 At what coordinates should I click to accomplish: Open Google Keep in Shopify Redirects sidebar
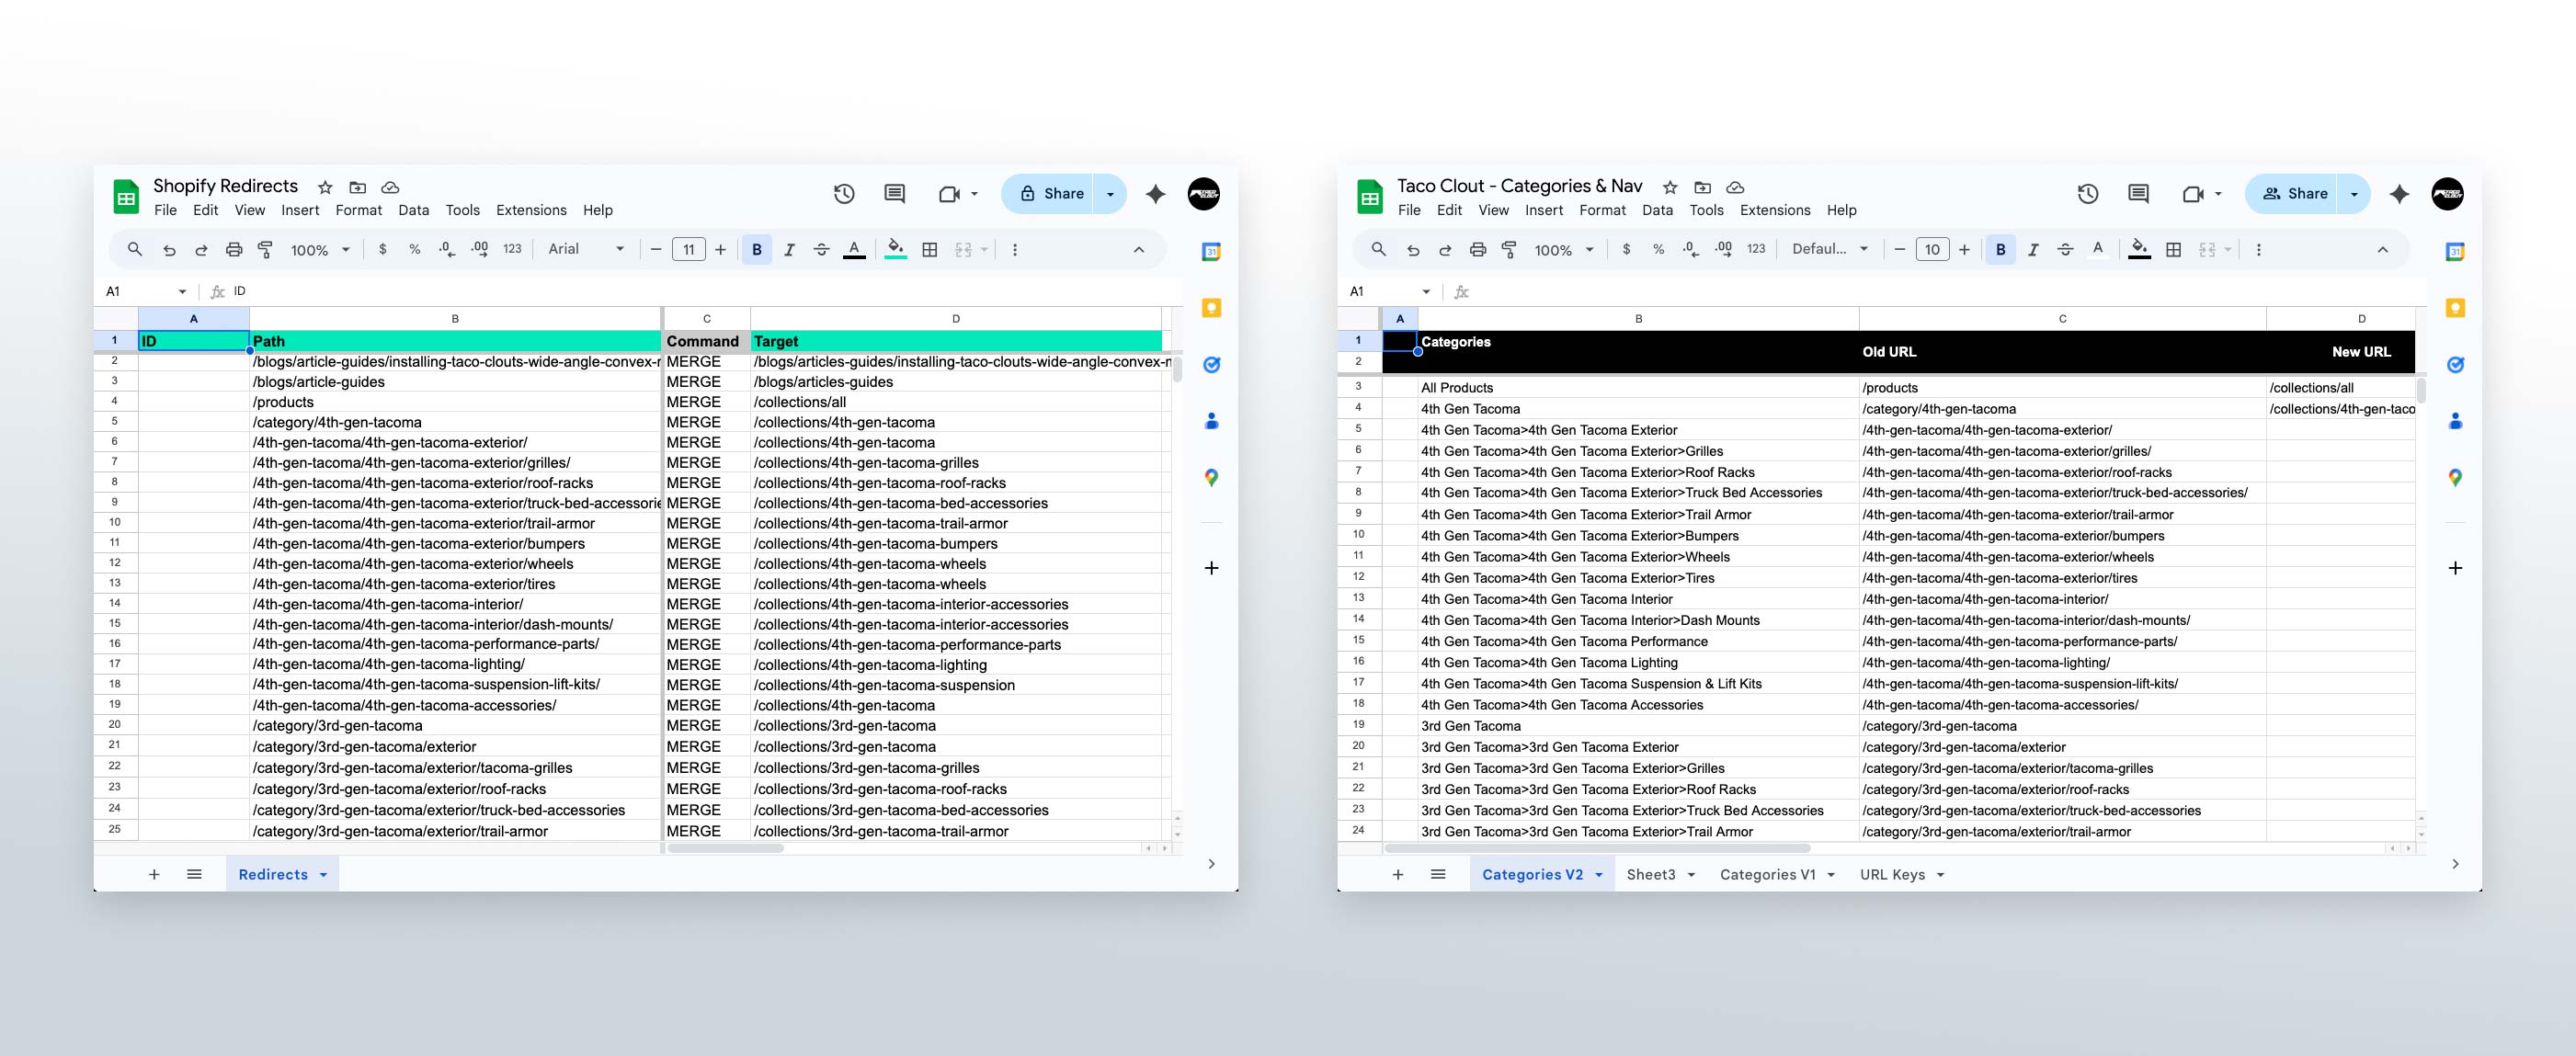[1211, 308]
